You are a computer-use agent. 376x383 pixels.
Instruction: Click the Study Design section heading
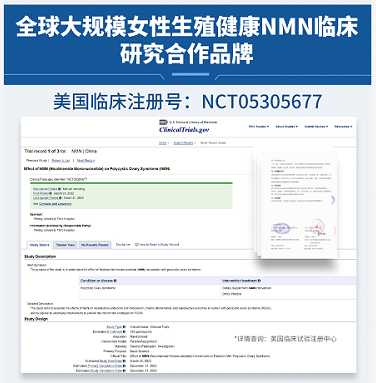pyautogui.click(x=36, y=319)
